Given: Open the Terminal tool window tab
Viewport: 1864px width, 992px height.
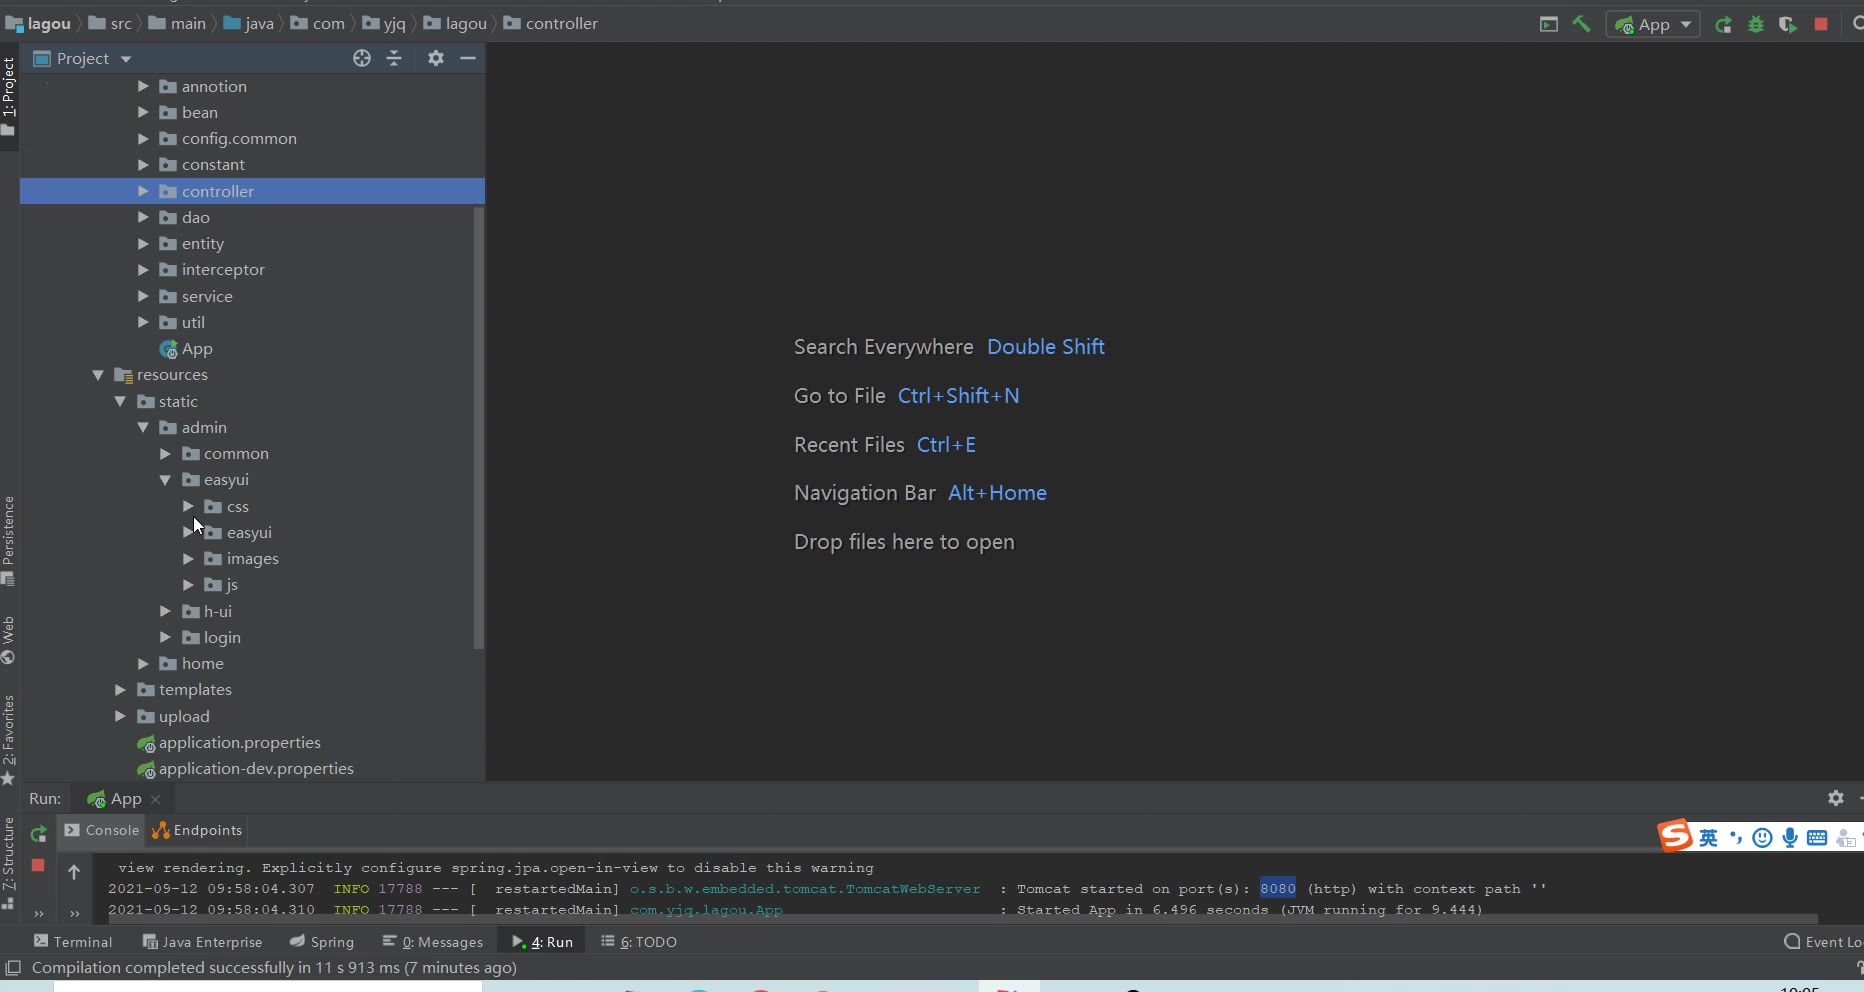Looking at the screenshot, I should 73,942.
